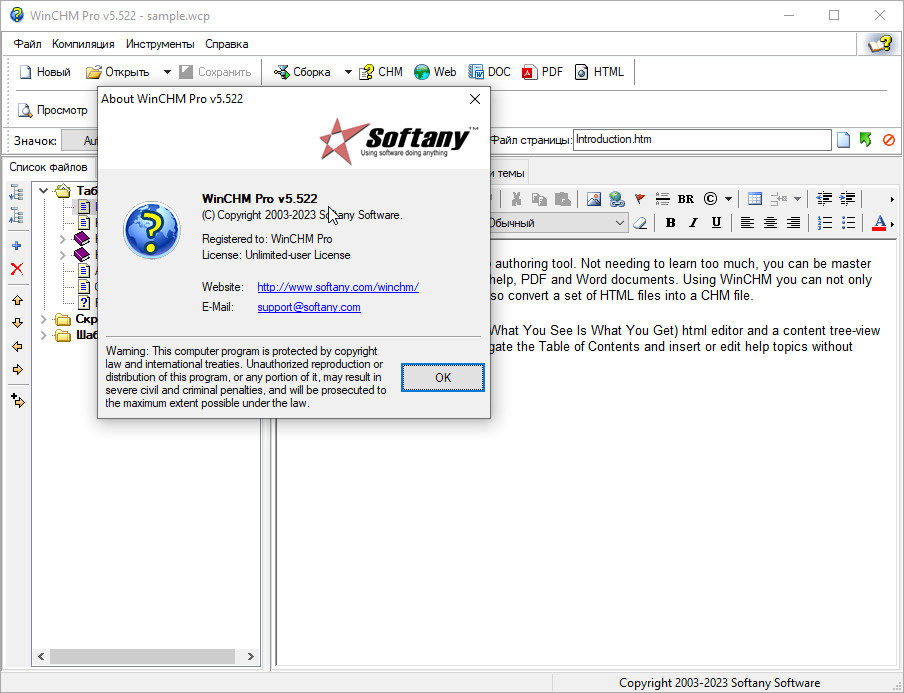The height and width of the screenshot is (693, 904).
Task: Align text left
Action: click(747, 223)
